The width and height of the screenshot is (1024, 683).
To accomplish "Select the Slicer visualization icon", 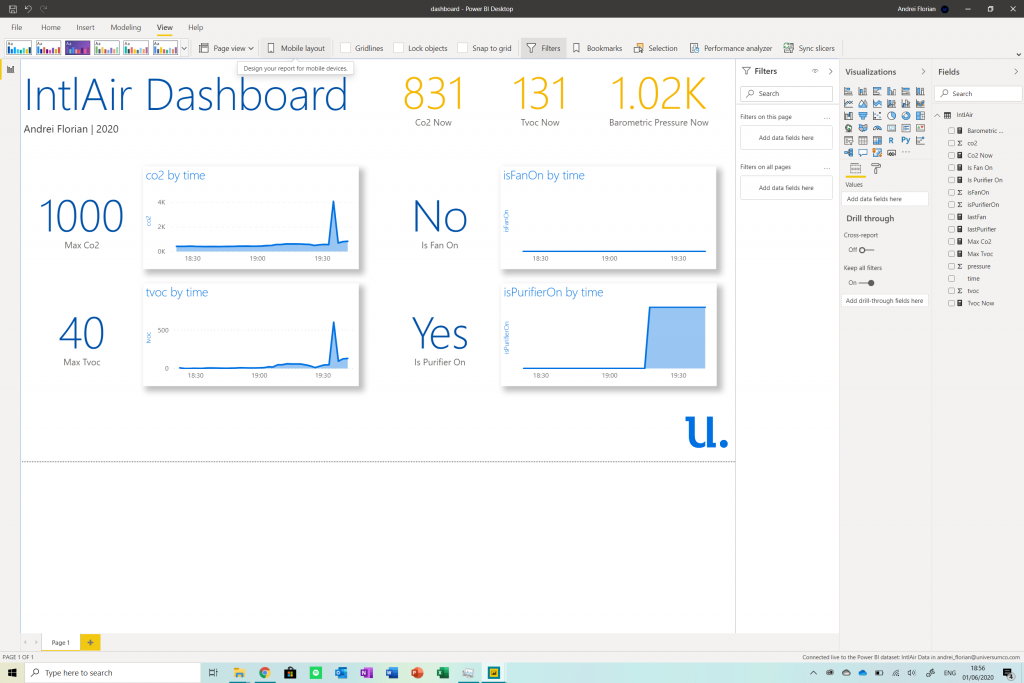I will [x=849, y=140].
